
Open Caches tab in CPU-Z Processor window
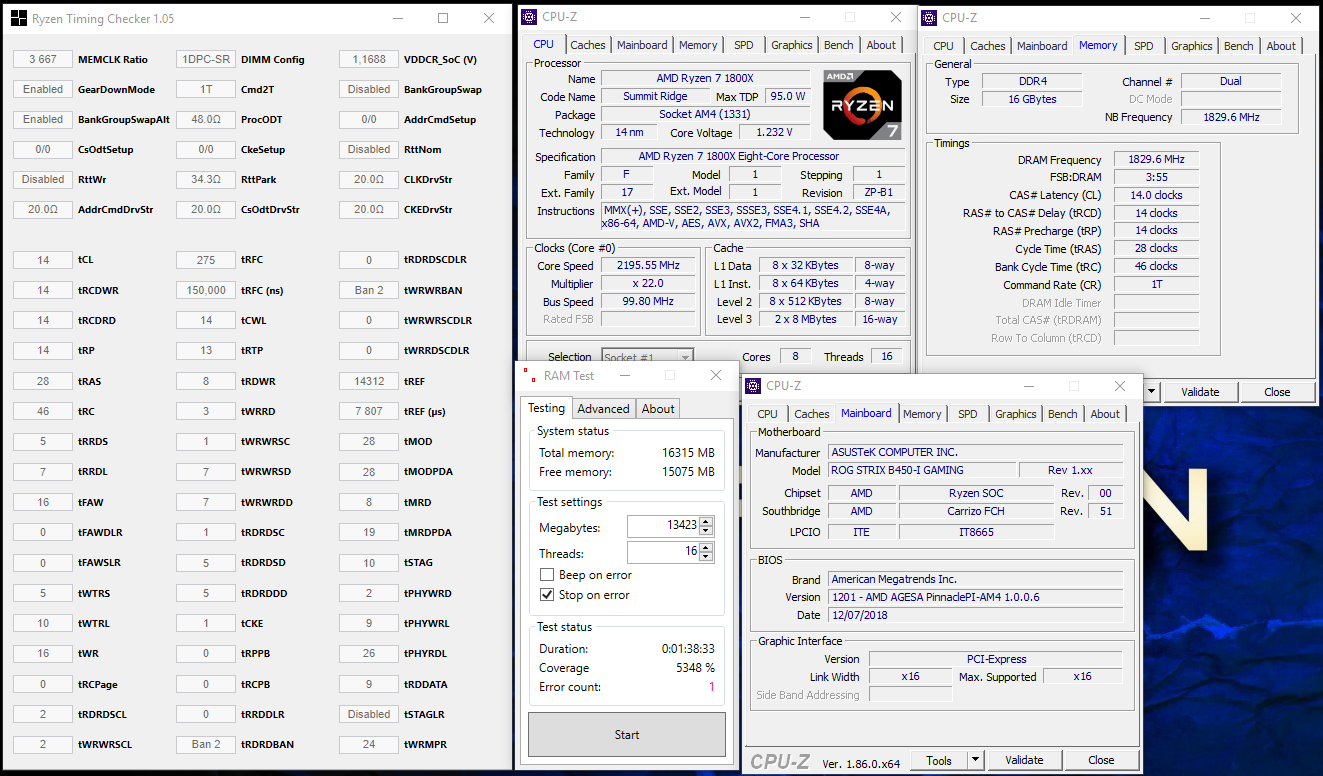coord(588,45)
